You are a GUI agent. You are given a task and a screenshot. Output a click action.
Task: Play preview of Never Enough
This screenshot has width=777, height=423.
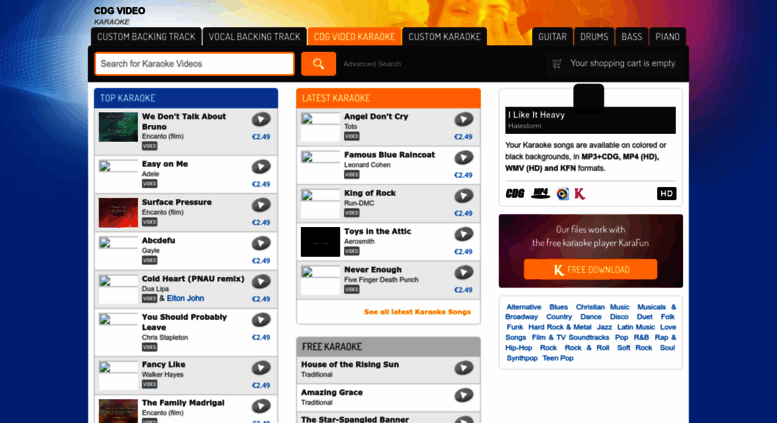464,272
